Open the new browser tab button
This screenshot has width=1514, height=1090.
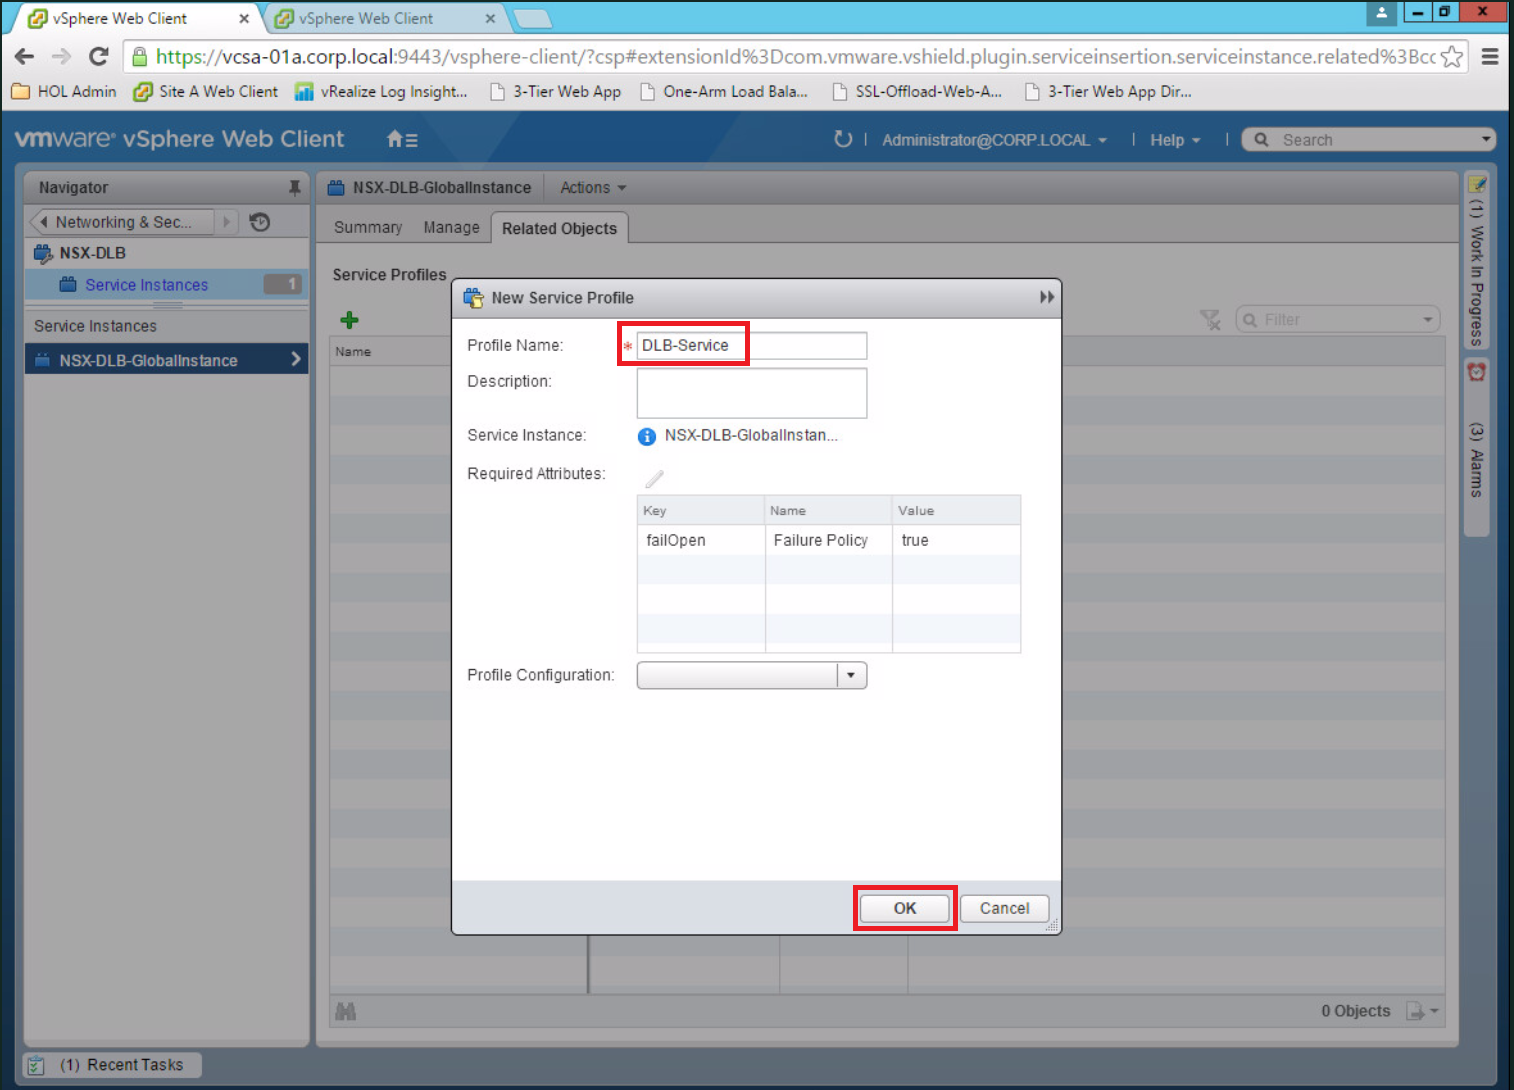531,18
